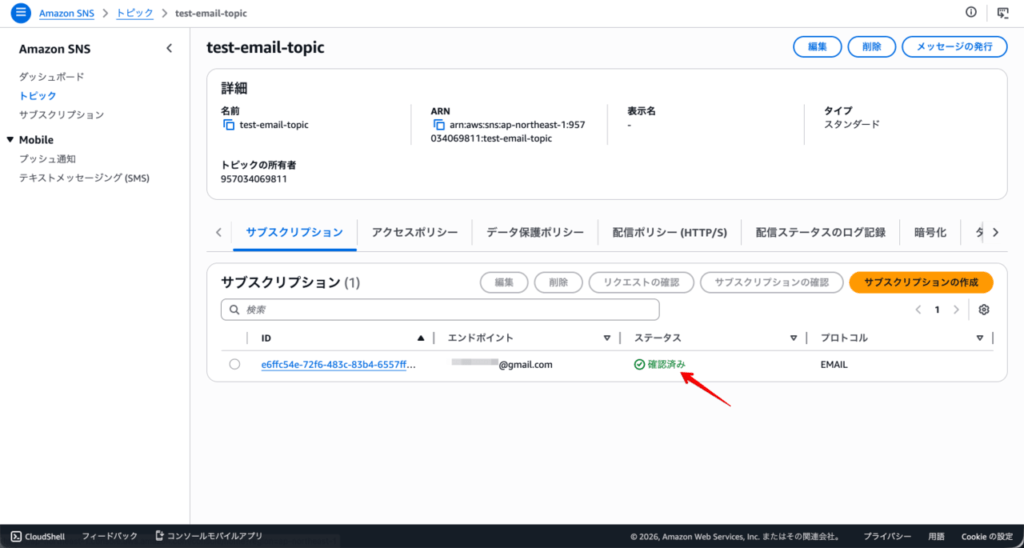Copy the ARN with copy icon

tap(439, 125)
